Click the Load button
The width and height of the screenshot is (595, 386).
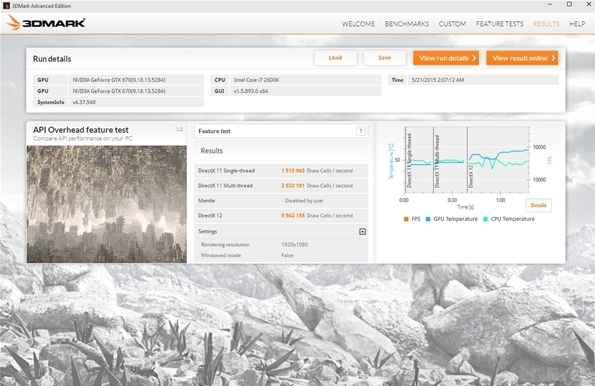pyautogui.click(x=335, y=58)
